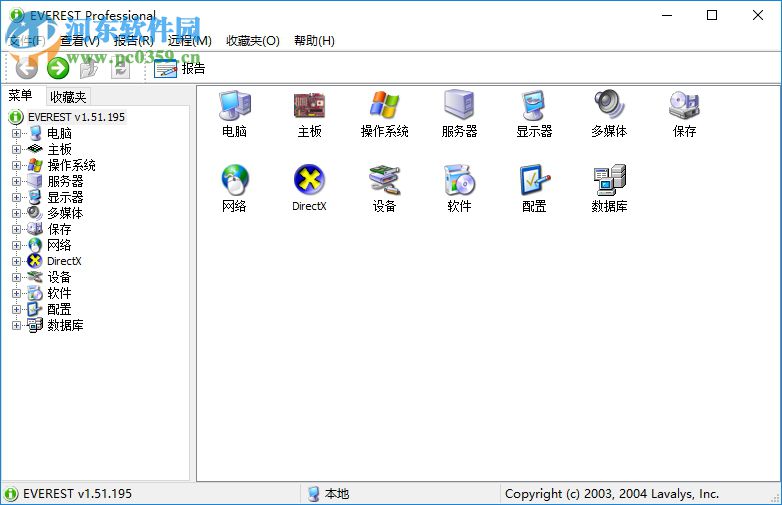
Task: Open the 远程(M) menu
Action: coord(190,40)
